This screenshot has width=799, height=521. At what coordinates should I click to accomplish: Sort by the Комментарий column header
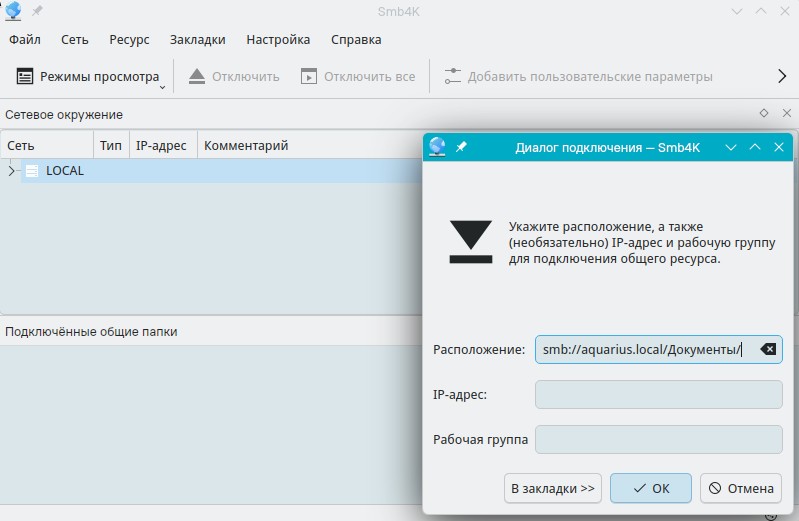coord(310,146)
